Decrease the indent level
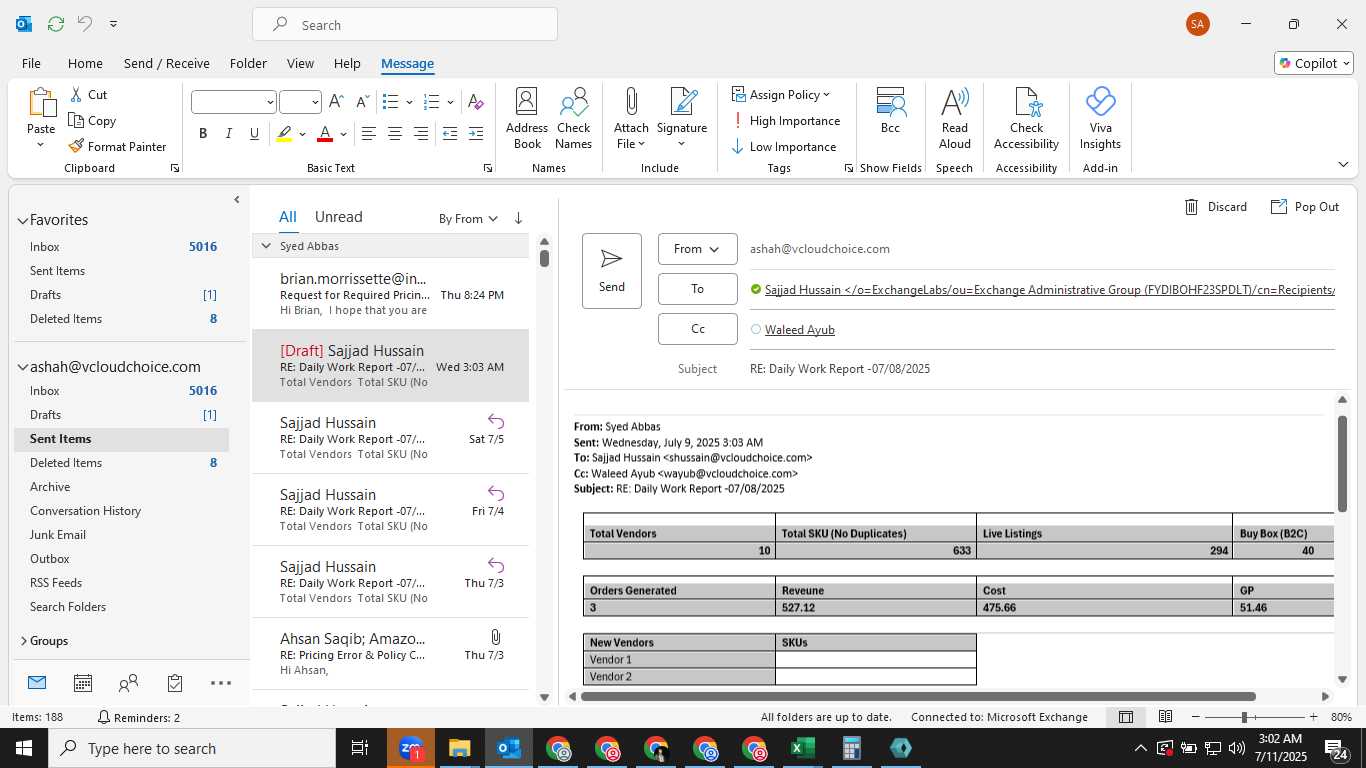The width and height of the screenshot is (1366, 768). 450,133
